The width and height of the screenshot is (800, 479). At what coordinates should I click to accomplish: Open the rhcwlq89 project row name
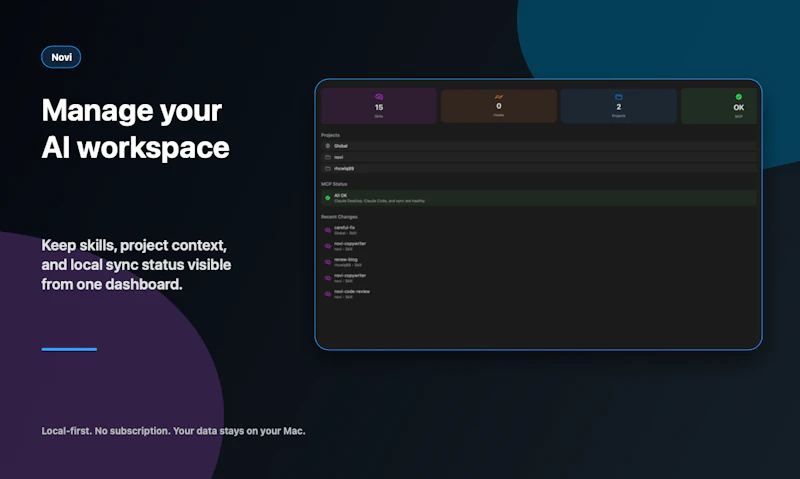[344, 168]
